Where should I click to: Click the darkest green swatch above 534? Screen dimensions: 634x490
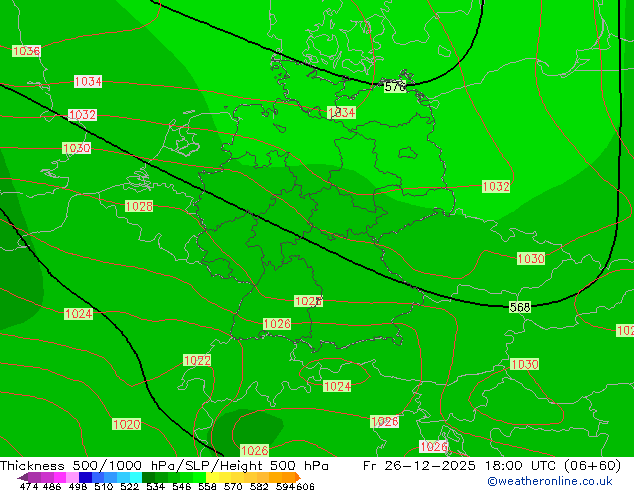(x=148, y=477)
